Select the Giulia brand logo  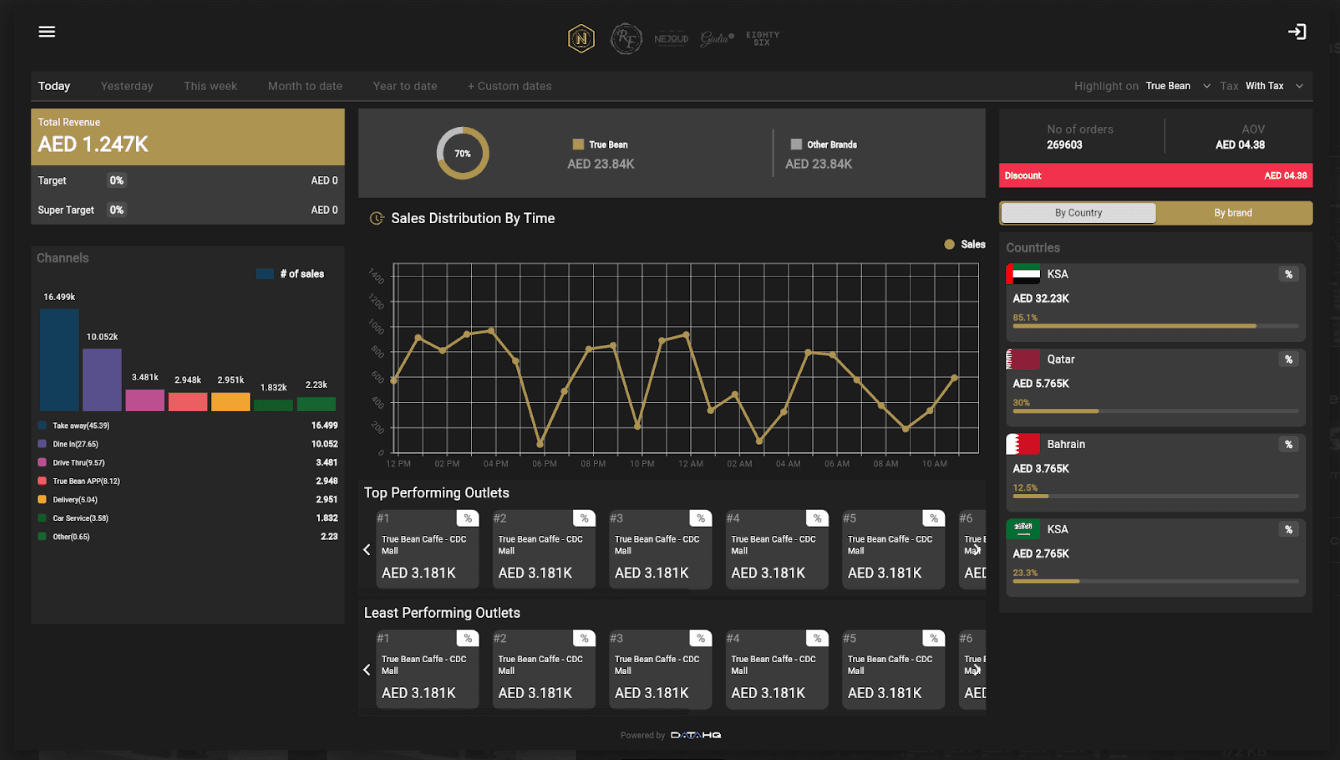click(x=716, y=39)
